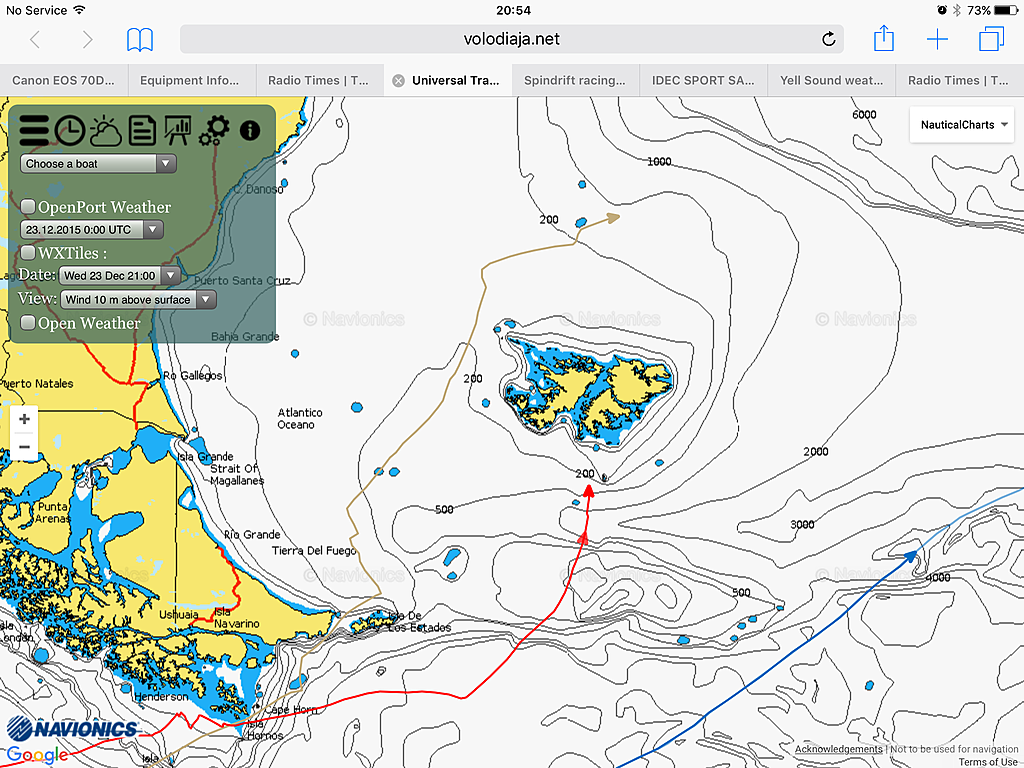This screenshot has width=1024, height=768.
Task: Click the Google logo on the map
Action: click(37, 756)
